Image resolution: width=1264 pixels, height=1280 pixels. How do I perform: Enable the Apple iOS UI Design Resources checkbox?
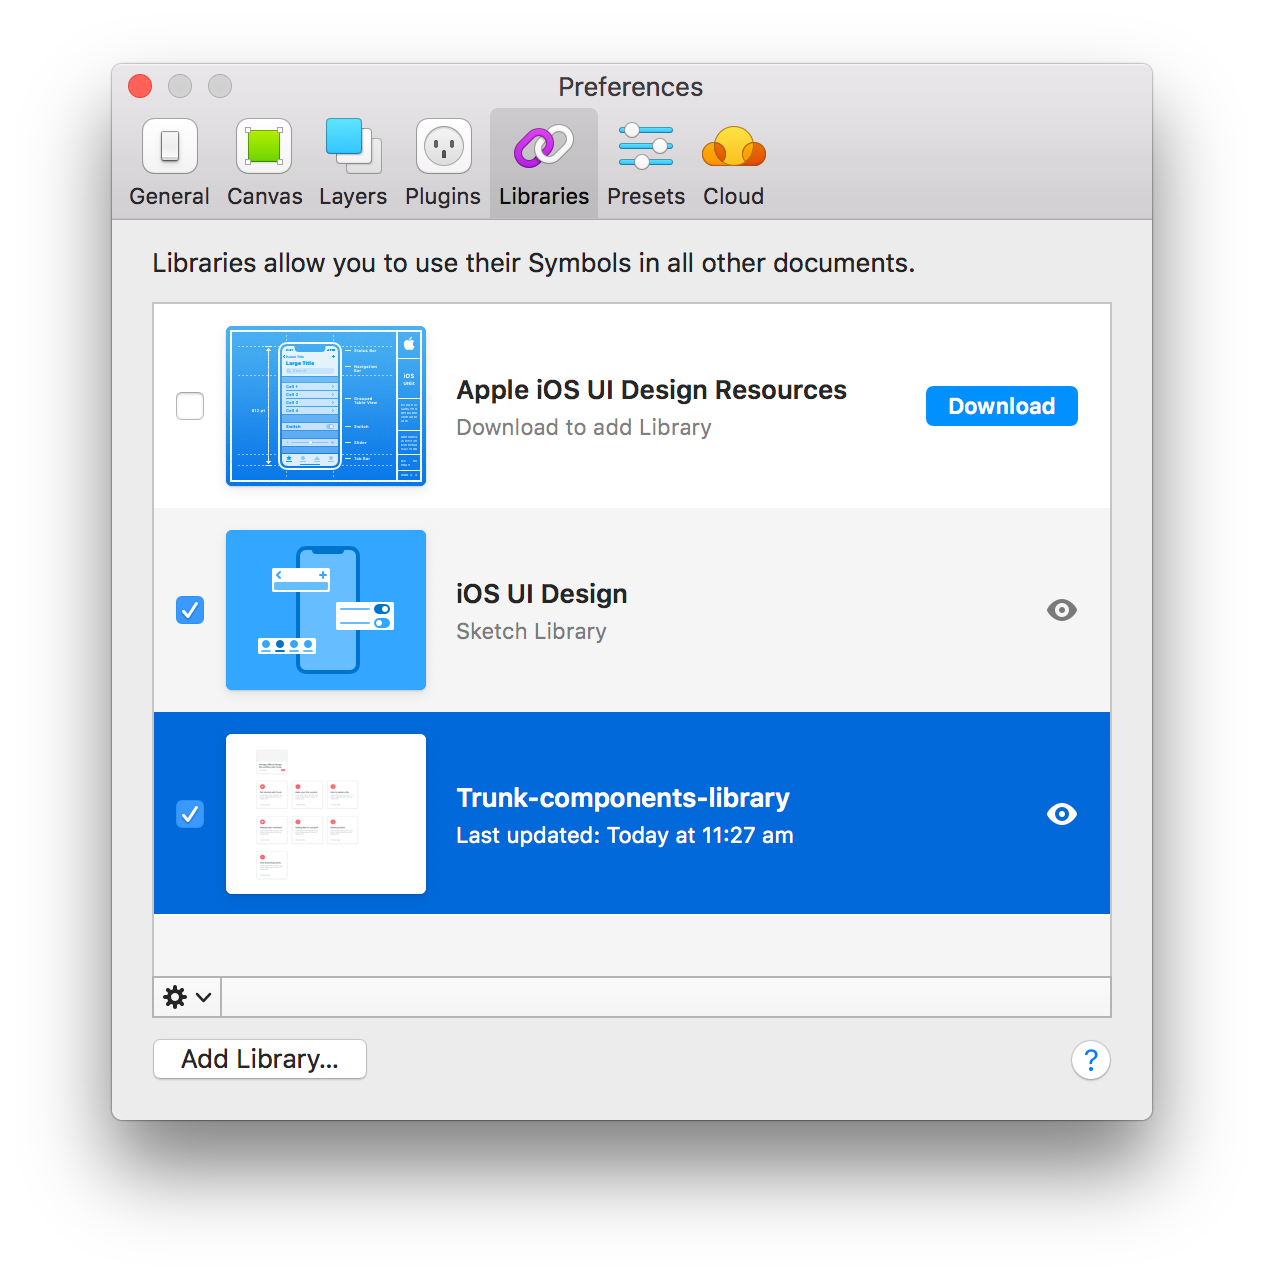click(190, 406)
